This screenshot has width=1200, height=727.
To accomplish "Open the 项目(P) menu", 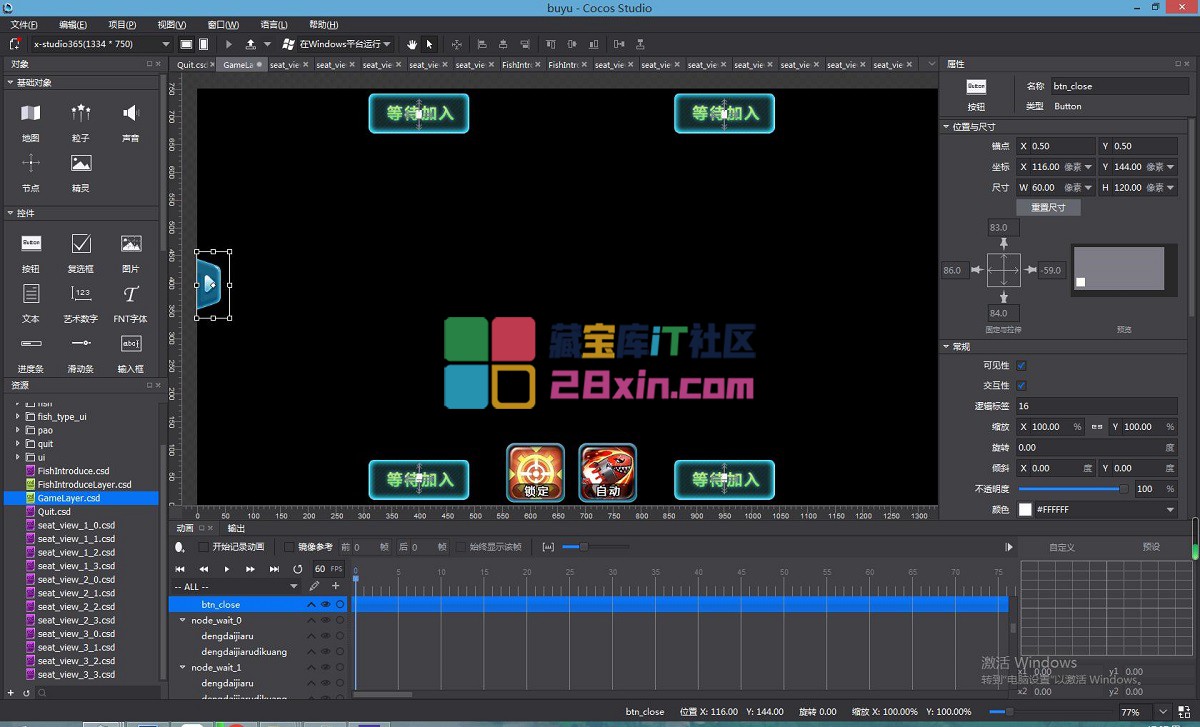I will point(122,25).
